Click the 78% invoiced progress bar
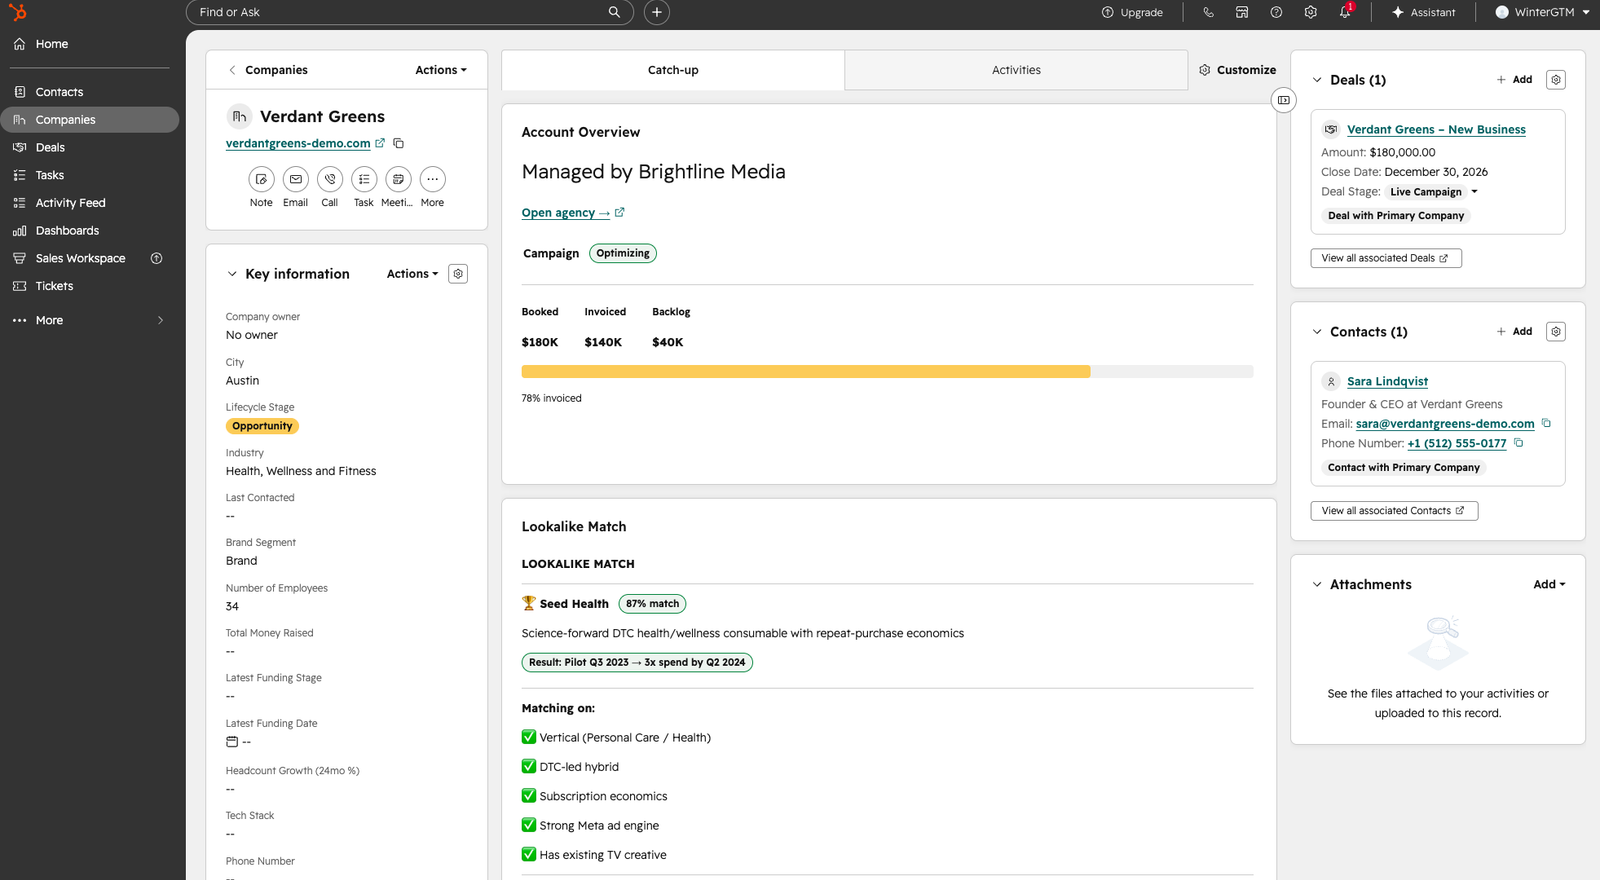The image size is (1600, 880). (887, 372)
